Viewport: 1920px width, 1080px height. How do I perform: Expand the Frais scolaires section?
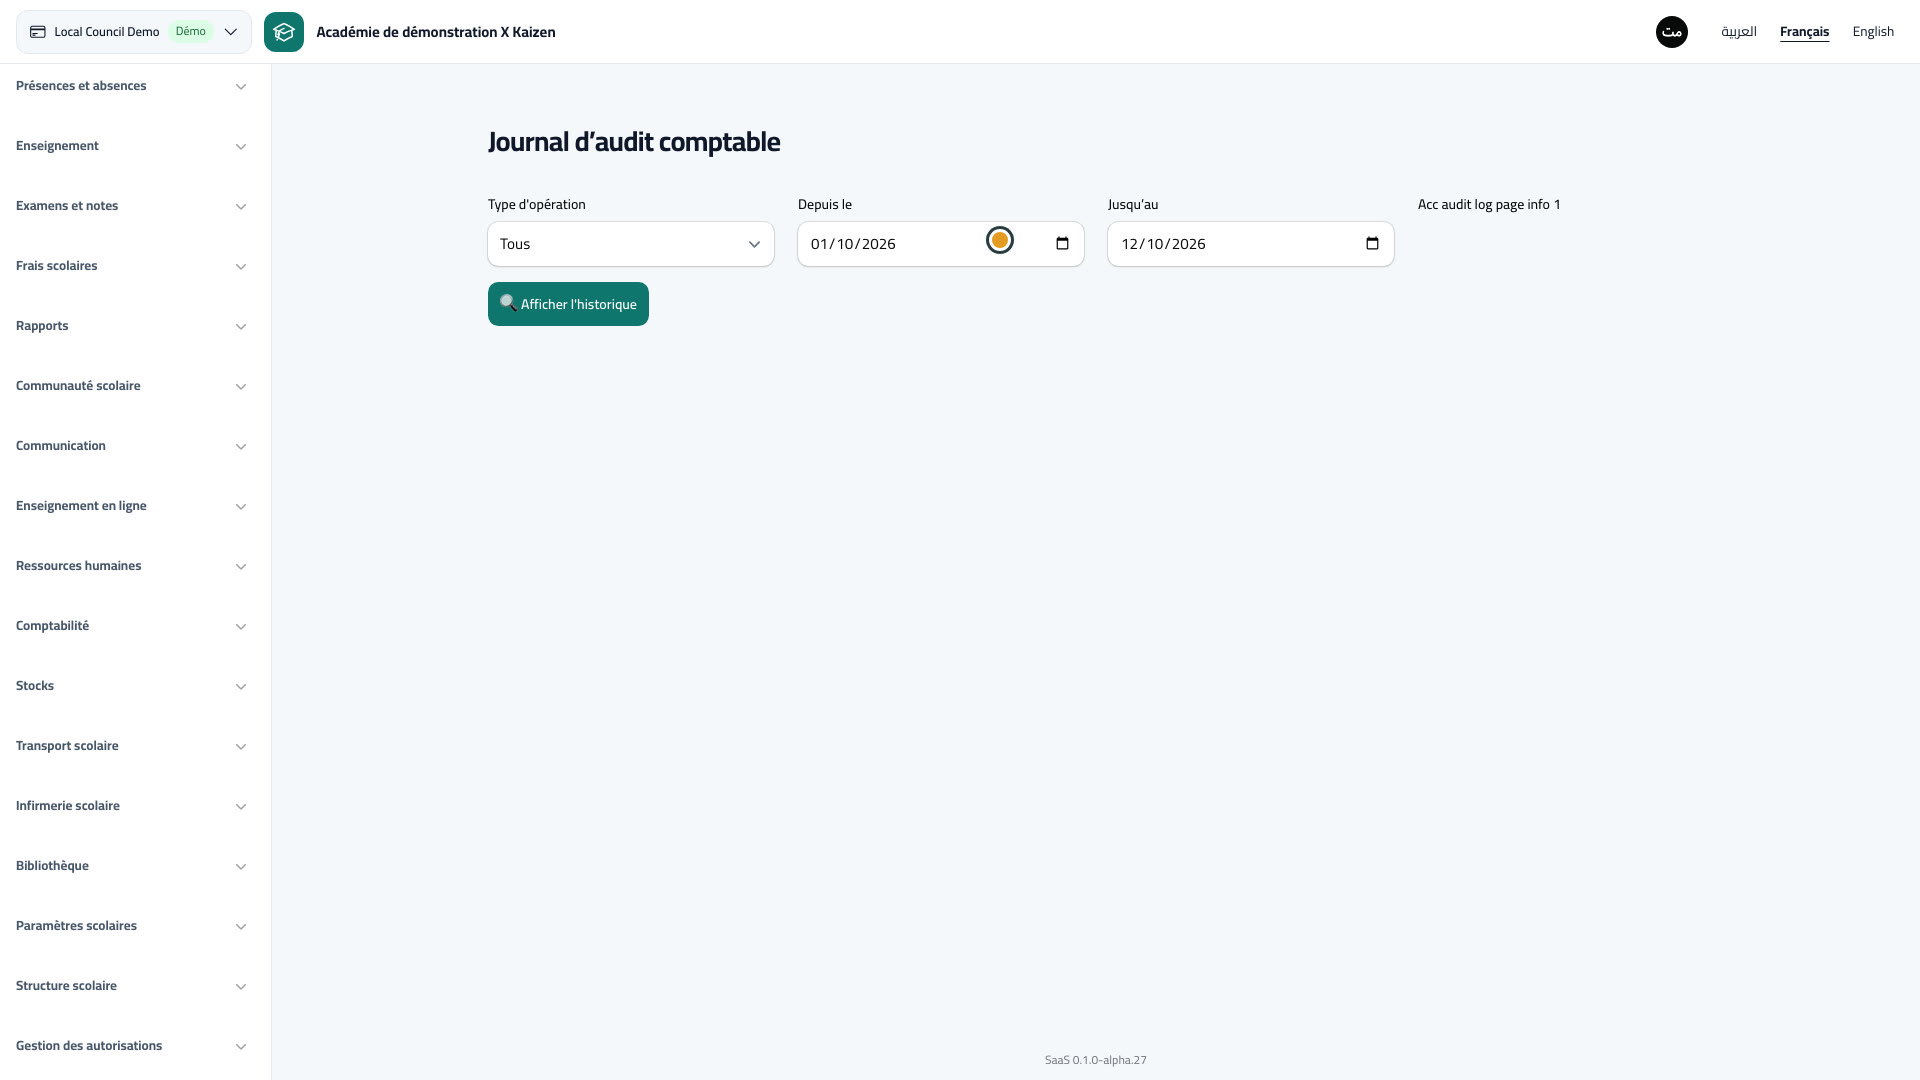click(x=131, y=266)
